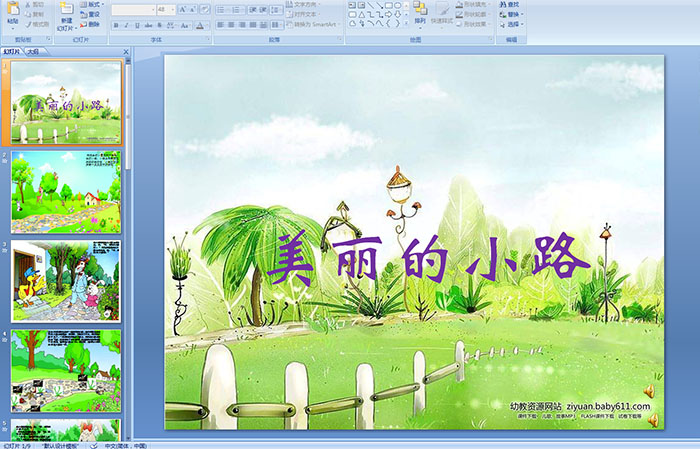The width and height of the screenshot is (700, 449).
Task: Open Shape Outline (形状轮廓) menu
Action: [474, 14]
